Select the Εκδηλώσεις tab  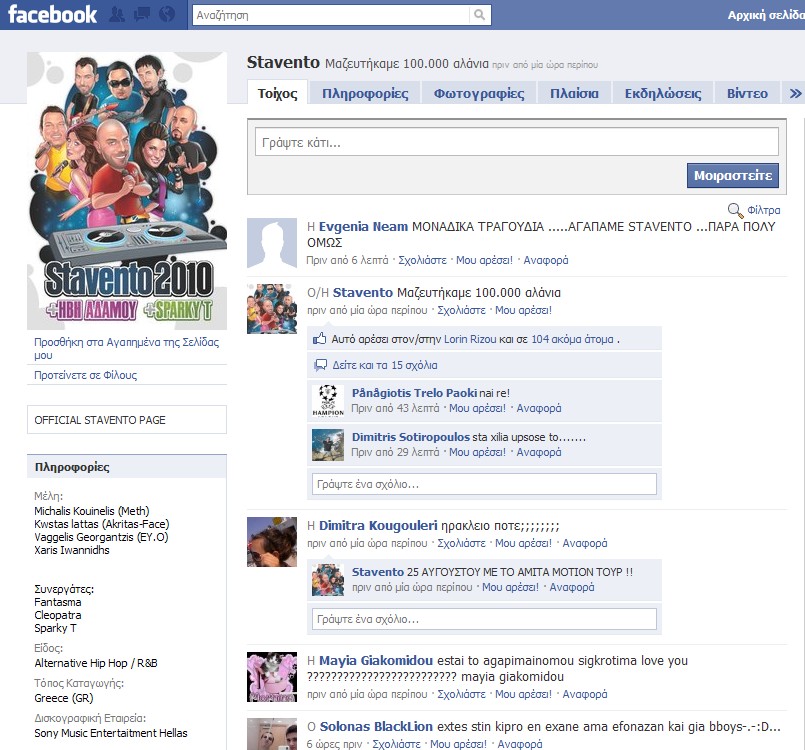coord(663,94)
